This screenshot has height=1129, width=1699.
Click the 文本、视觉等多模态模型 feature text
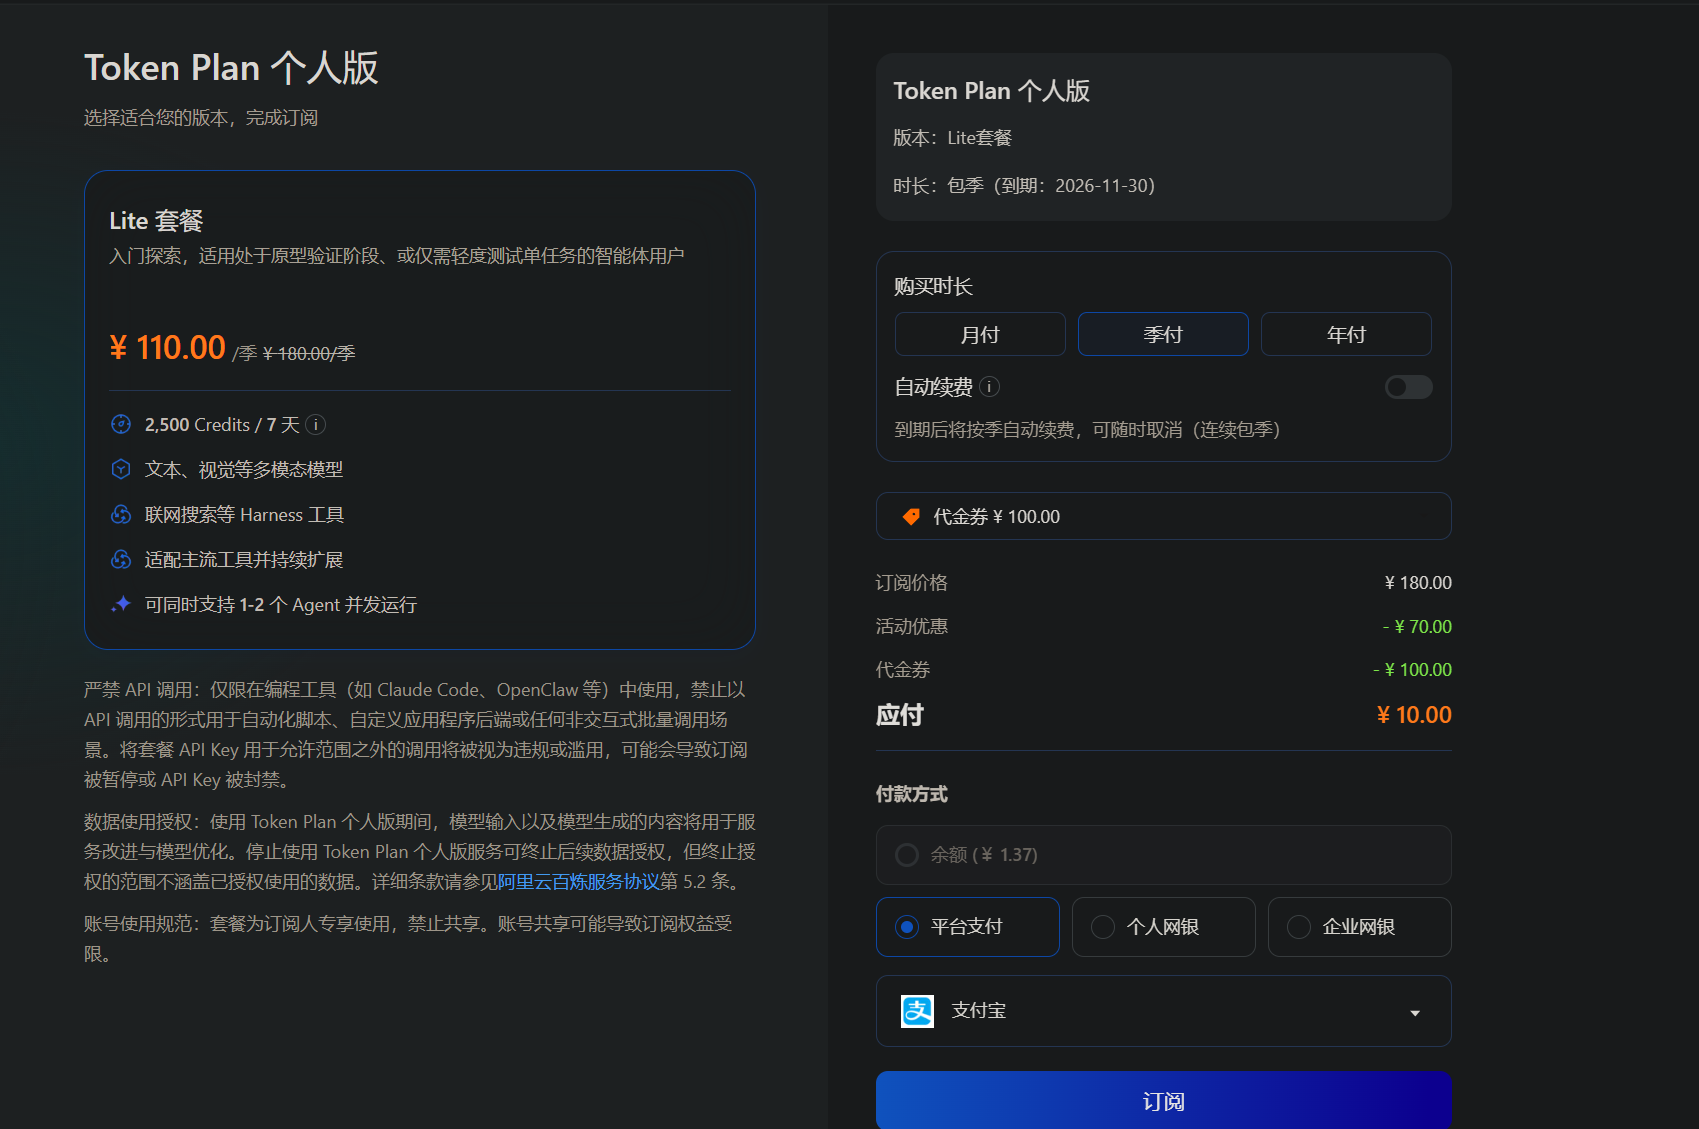click(x=244, y=470)
